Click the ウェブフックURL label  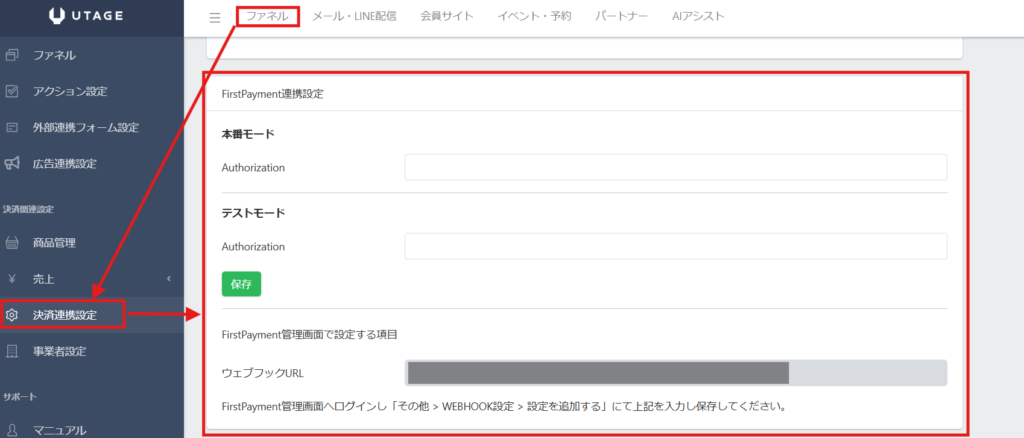pyautogui.click(x=263, y=373)
